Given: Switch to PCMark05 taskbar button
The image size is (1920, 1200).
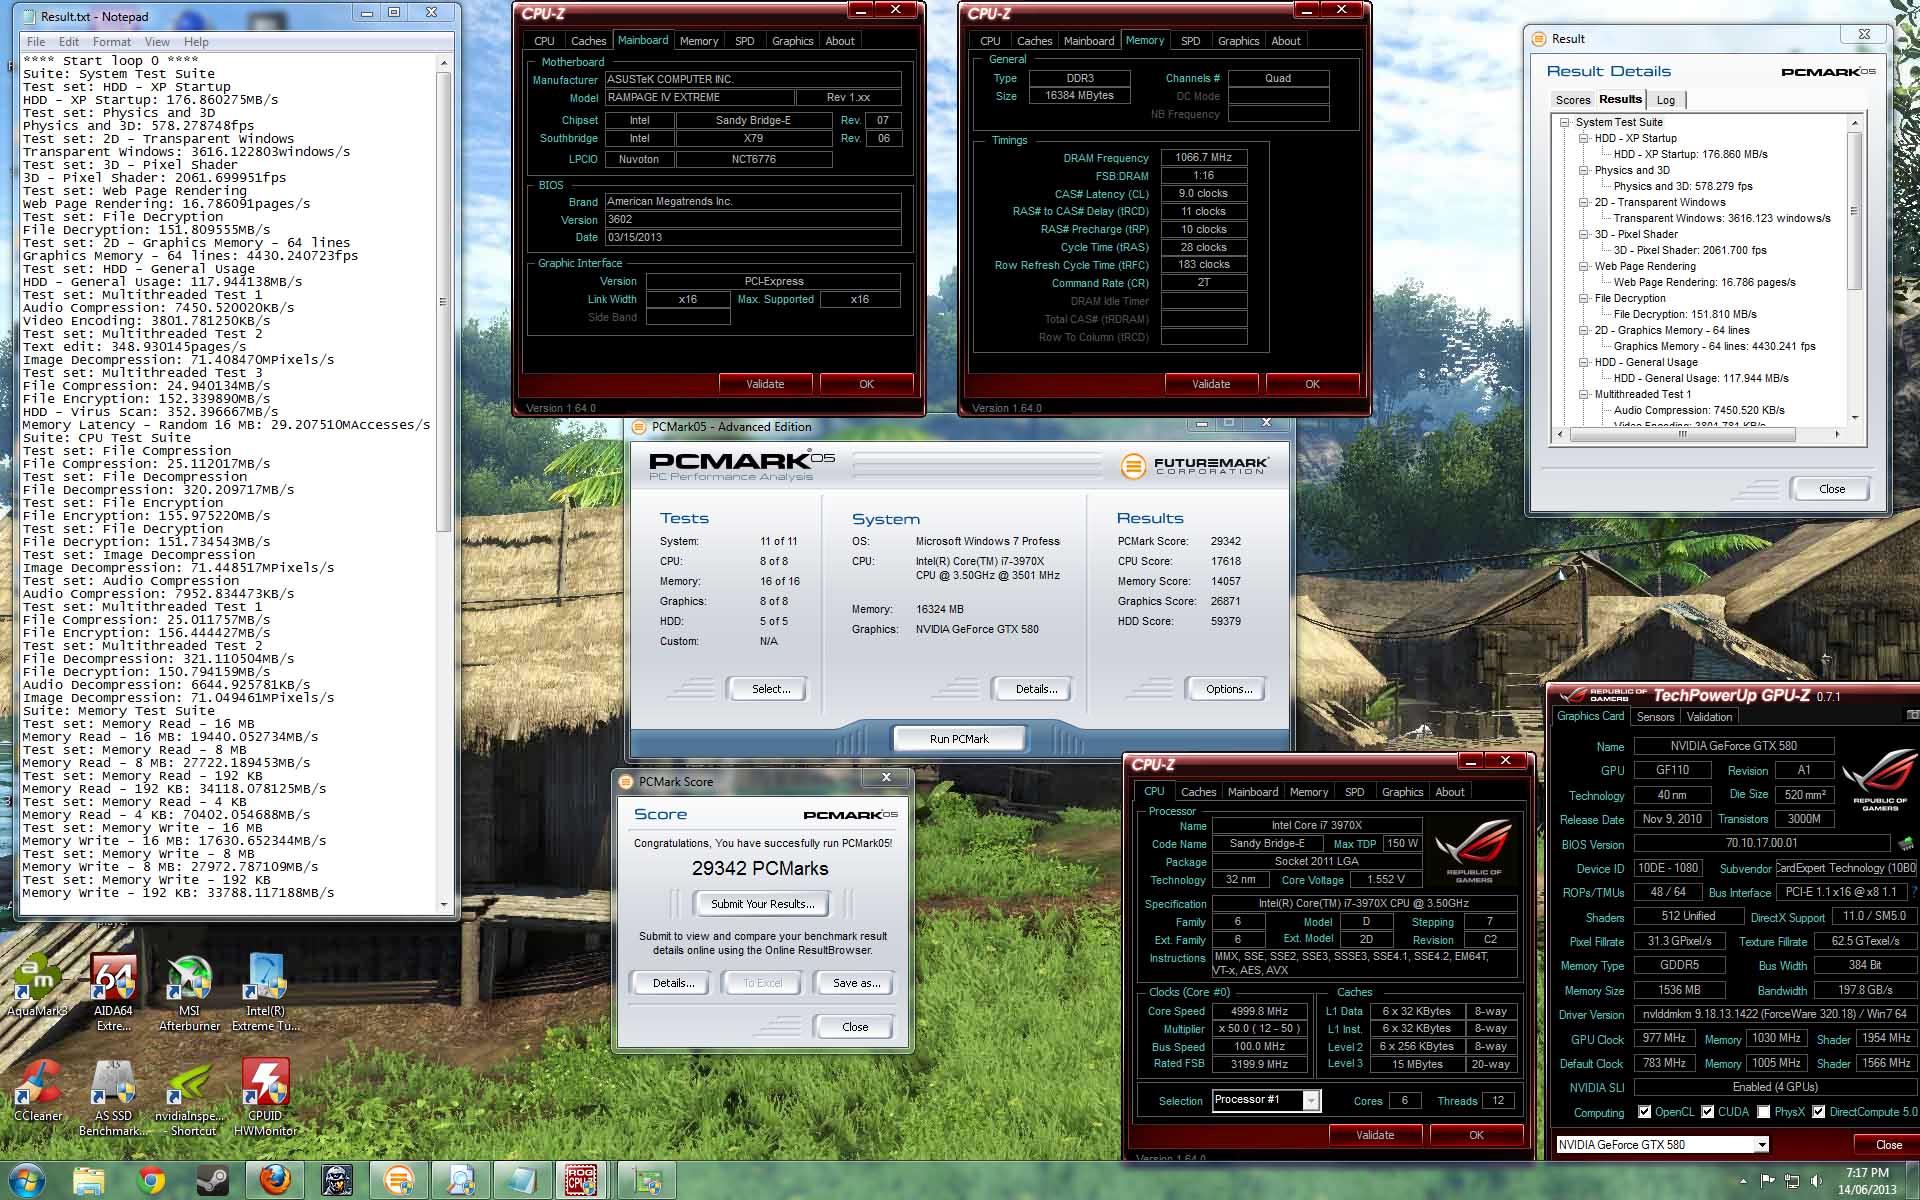Looking at the screenshot, I should (399, 1181).
